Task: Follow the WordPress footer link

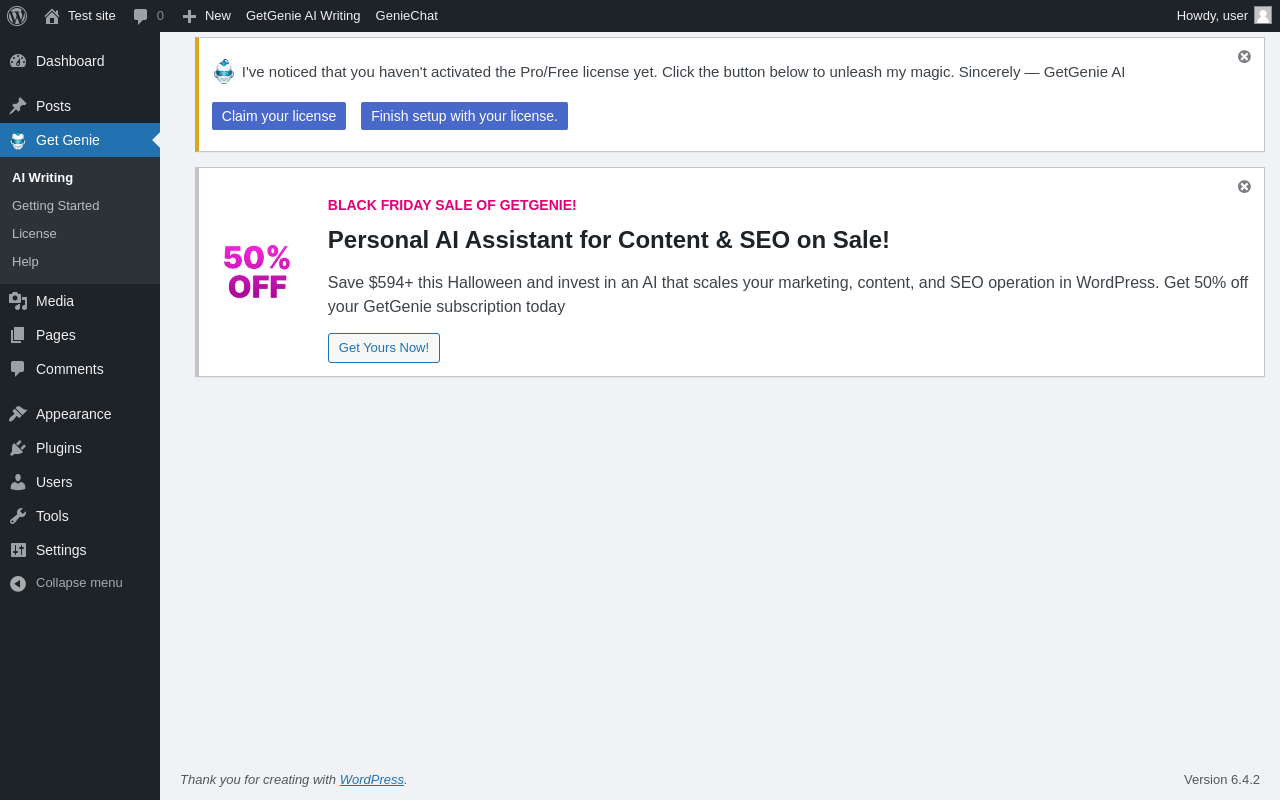Action: coord(372,780)
